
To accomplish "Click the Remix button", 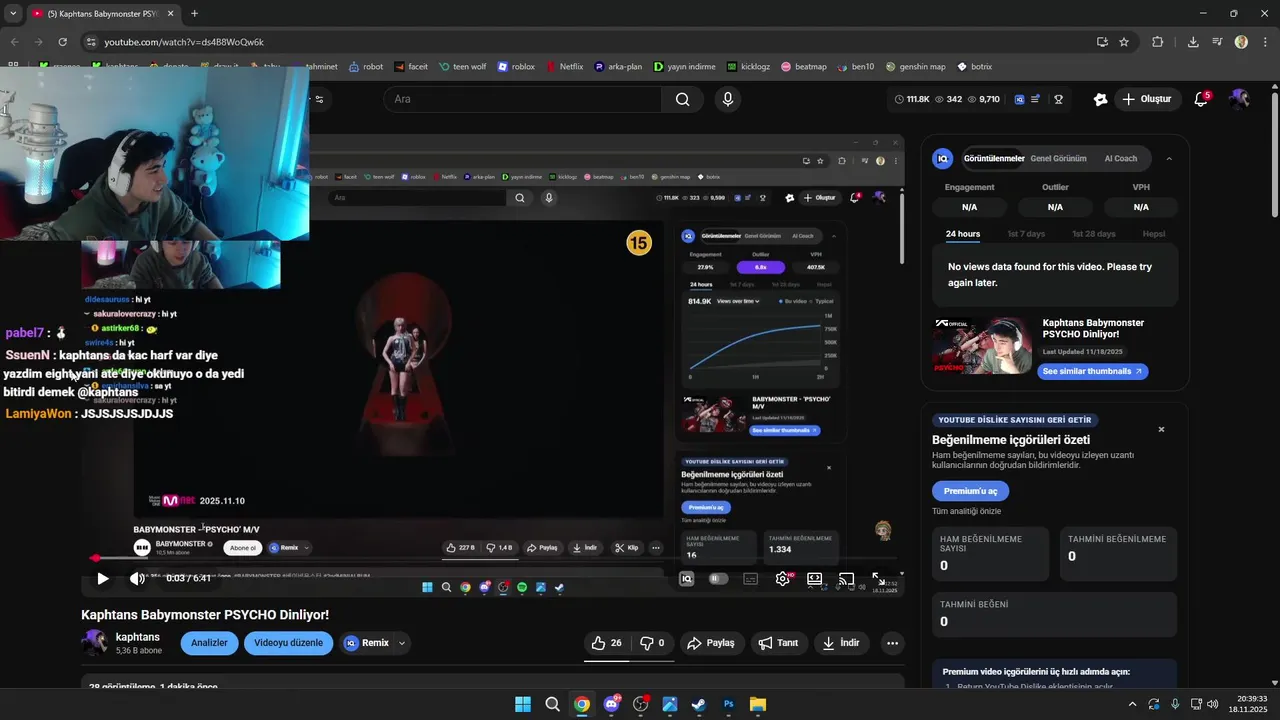I will coord(367,643).
